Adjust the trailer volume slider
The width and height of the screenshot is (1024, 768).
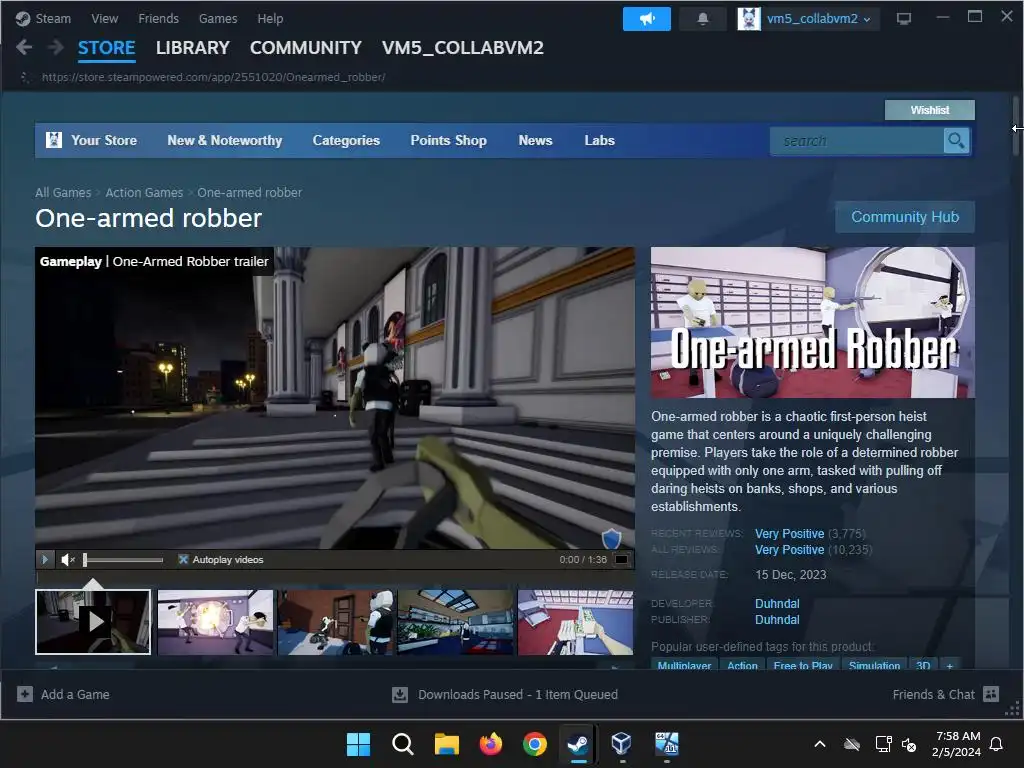pos(123,560)
